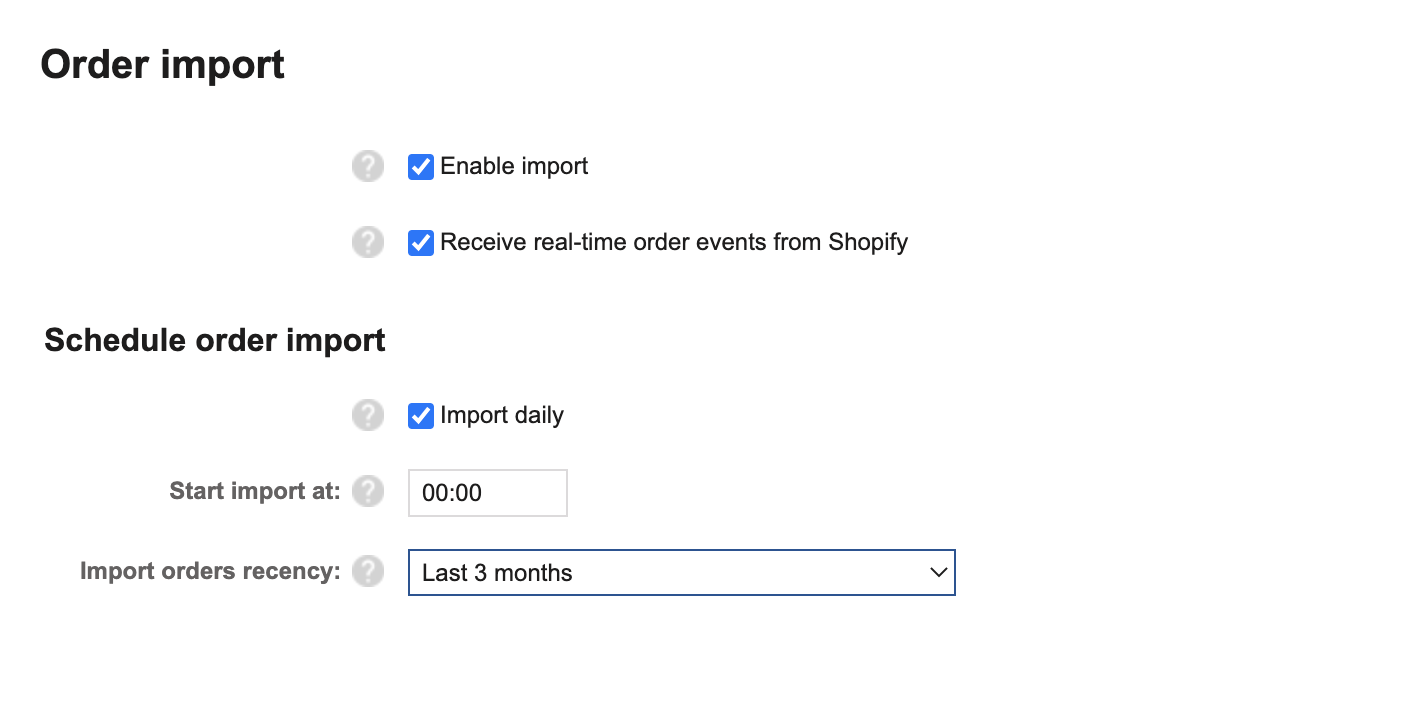1416x702 pixels.
Task: Focus the Start import at time field
Action: 488,493
